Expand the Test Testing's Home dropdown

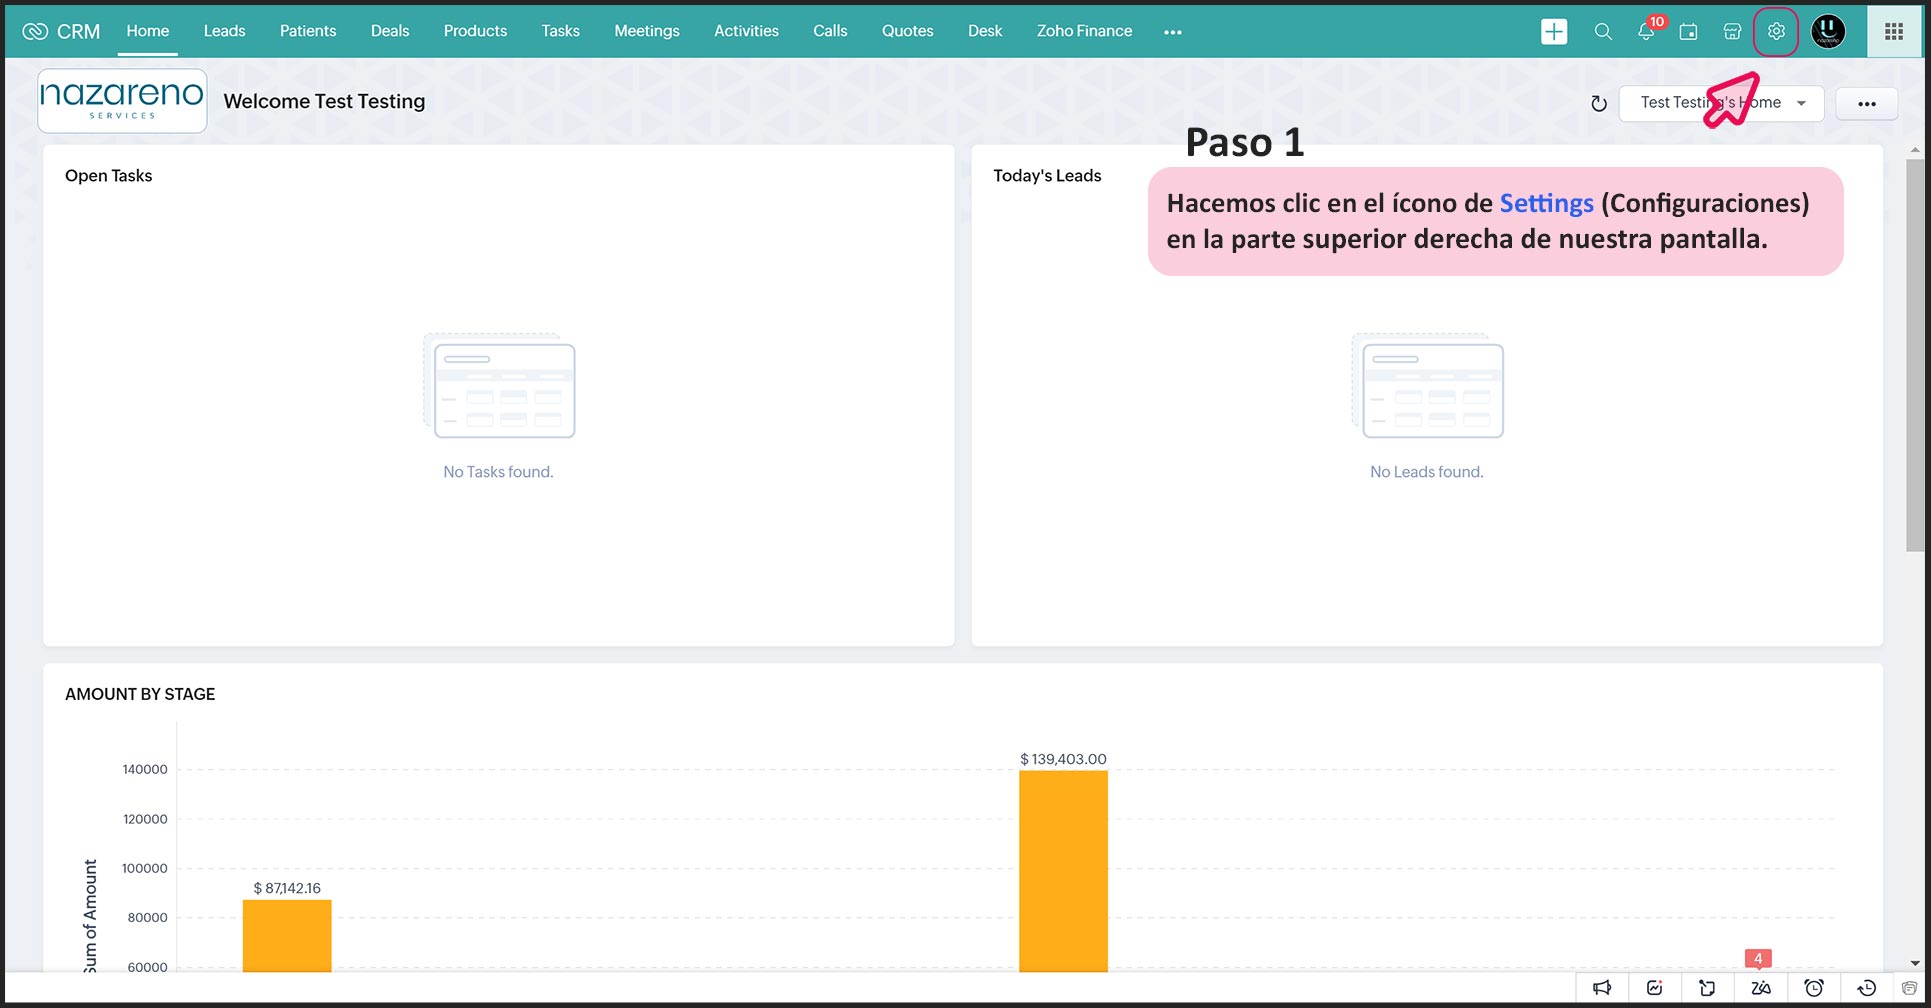point(1720,103)
